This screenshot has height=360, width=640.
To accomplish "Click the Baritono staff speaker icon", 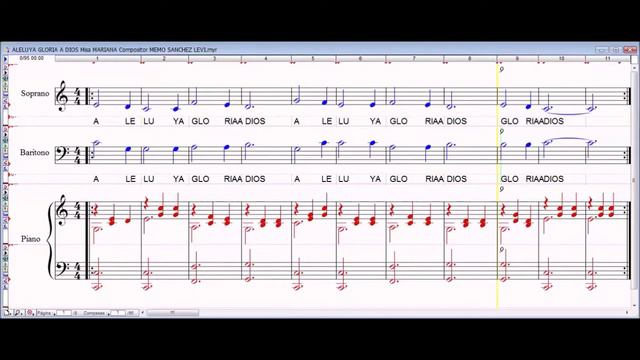I will pos(6,141).
